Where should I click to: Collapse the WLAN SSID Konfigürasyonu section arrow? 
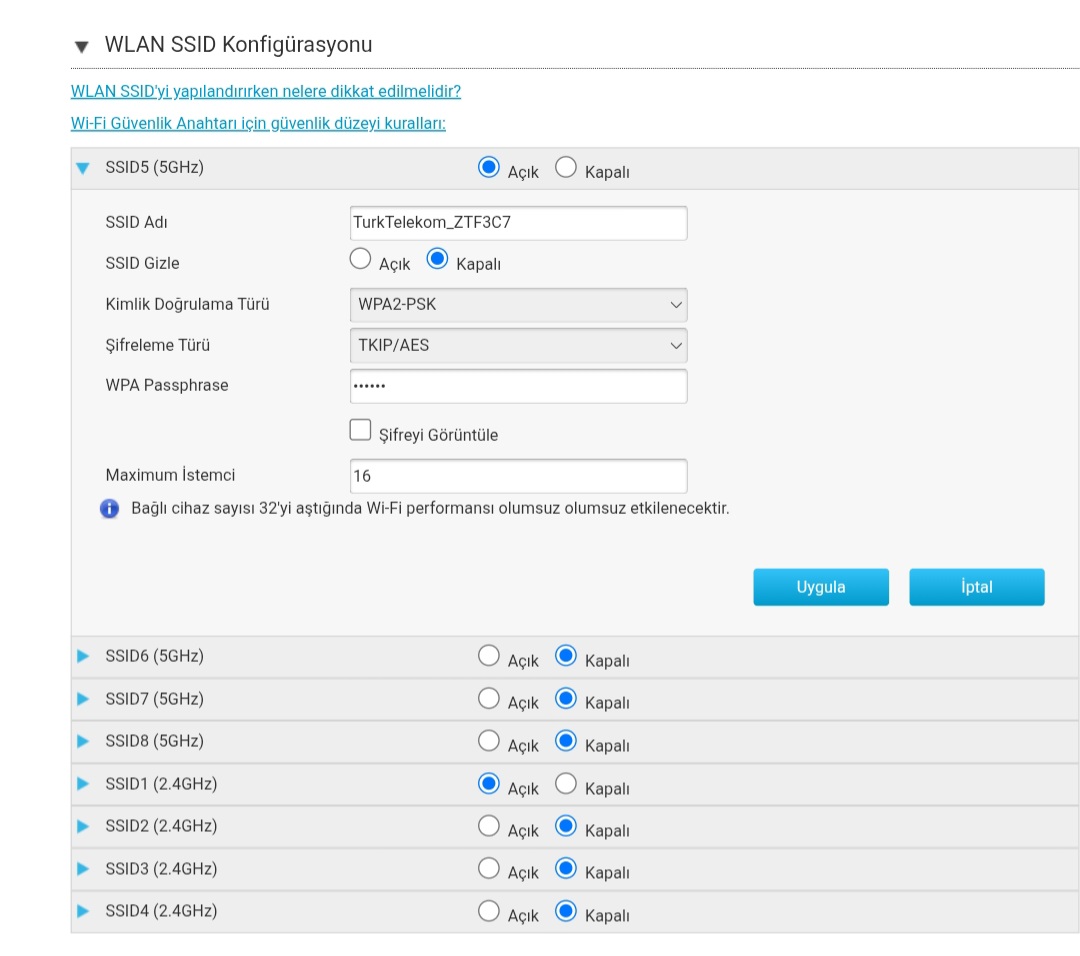[81, 47]
